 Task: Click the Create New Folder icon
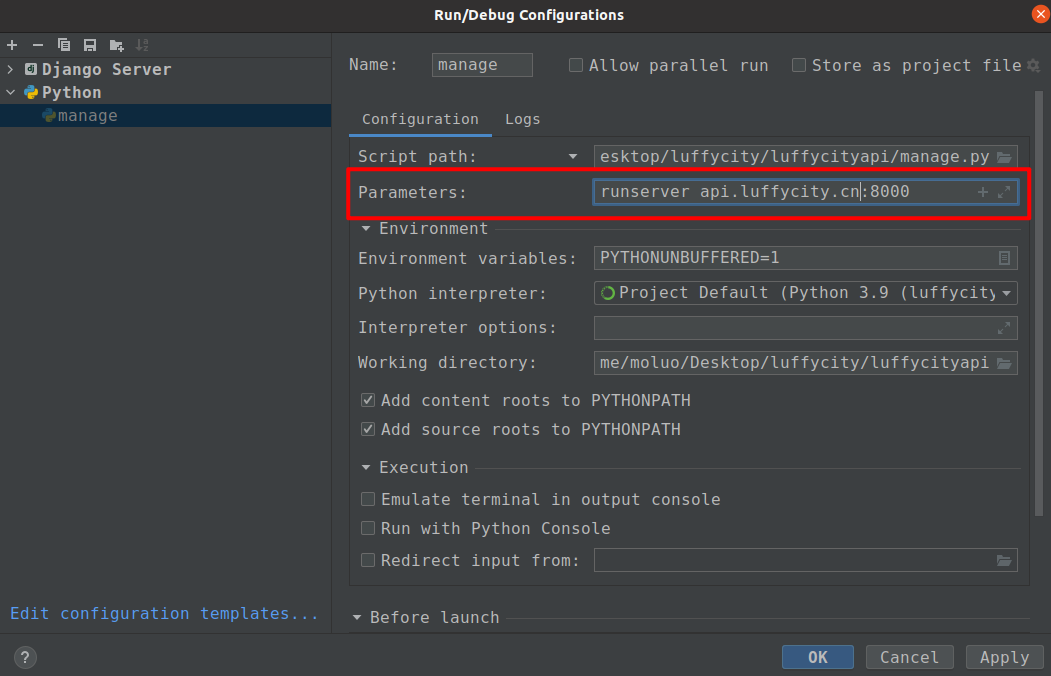point(117,45)
